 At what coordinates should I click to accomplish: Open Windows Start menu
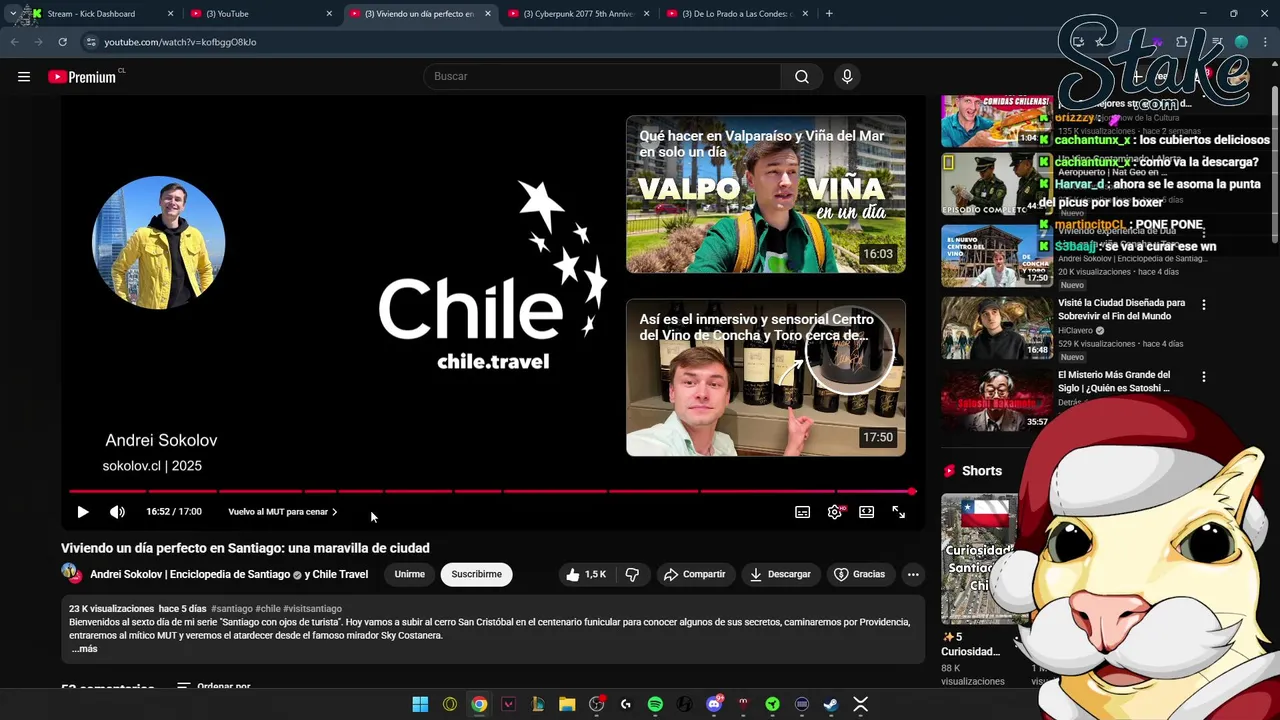420,705
